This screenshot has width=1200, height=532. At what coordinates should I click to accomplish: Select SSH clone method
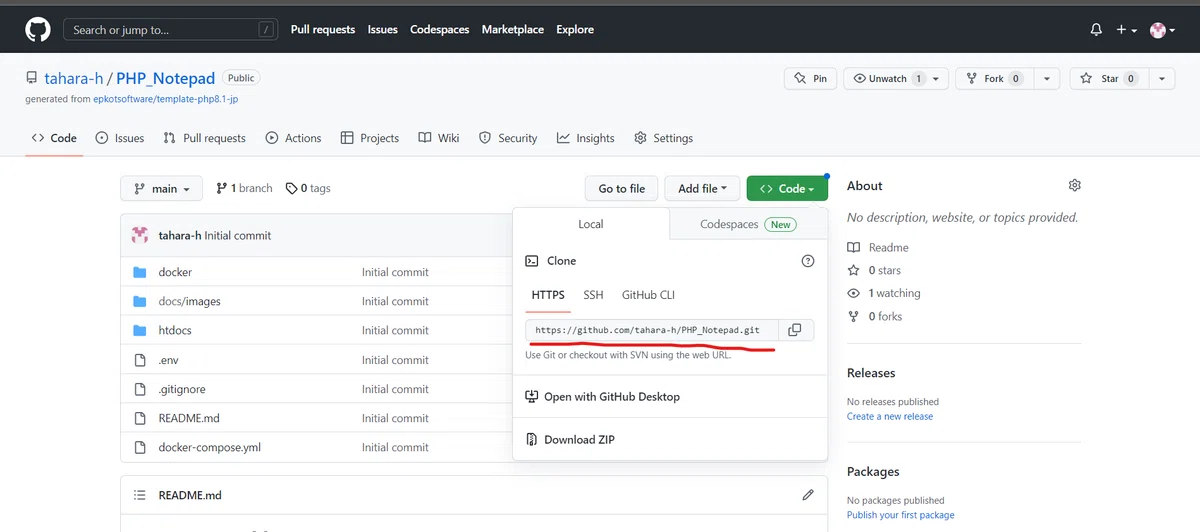[593, 295]
